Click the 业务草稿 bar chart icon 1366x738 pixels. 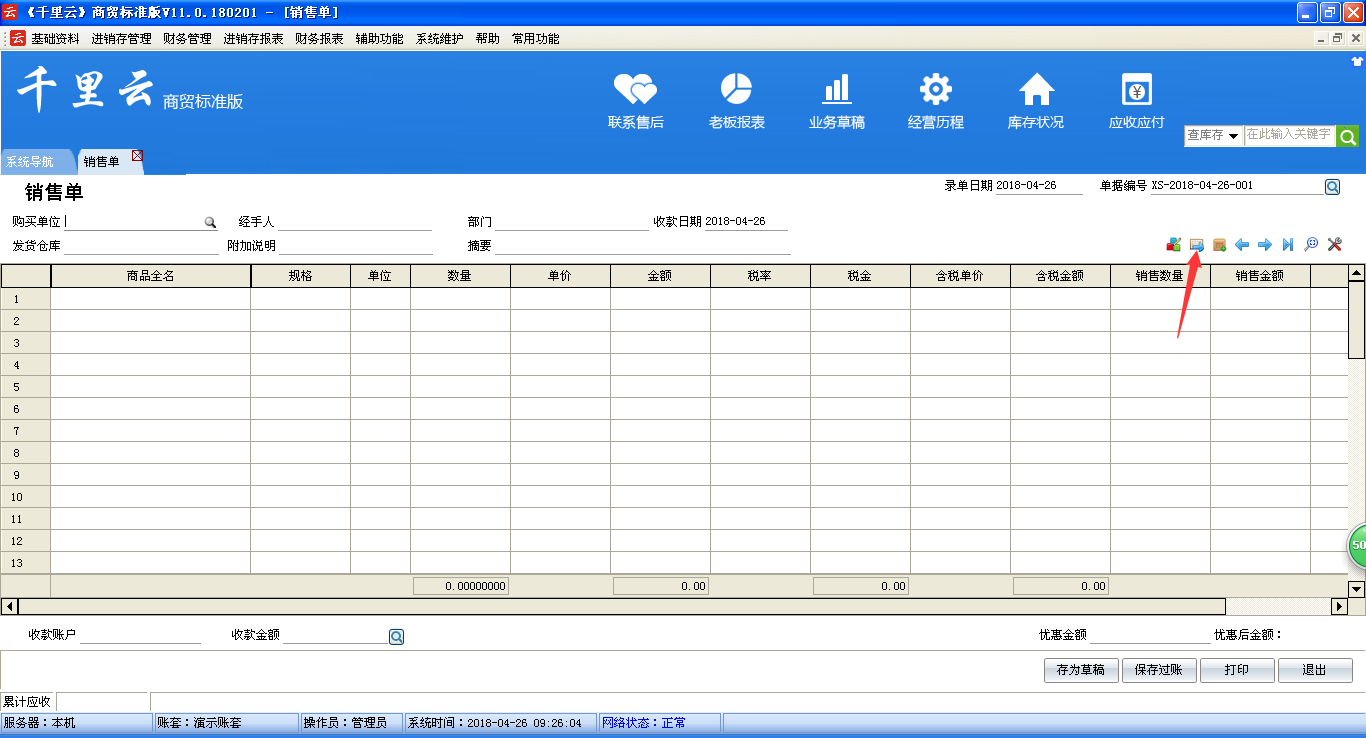point(836,90)
